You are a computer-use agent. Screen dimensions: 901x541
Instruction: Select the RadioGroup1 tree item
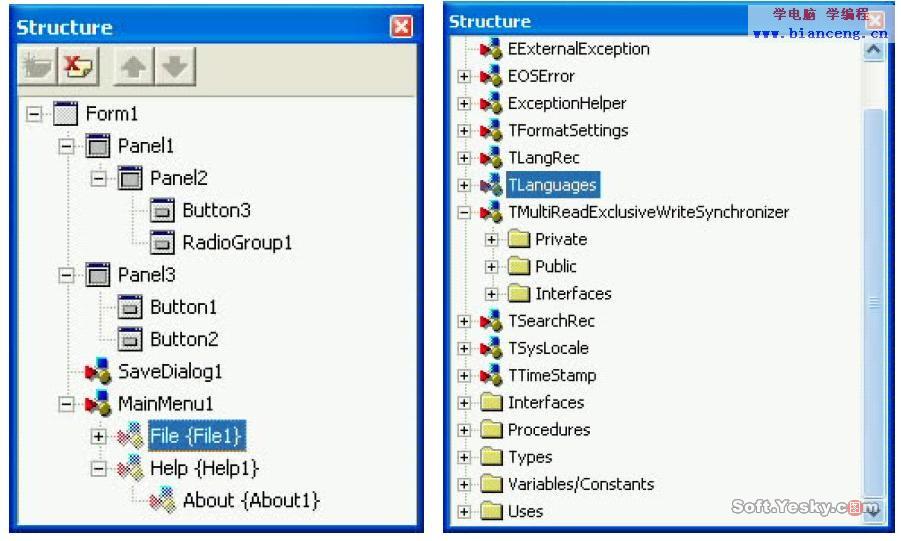[237, 243]
